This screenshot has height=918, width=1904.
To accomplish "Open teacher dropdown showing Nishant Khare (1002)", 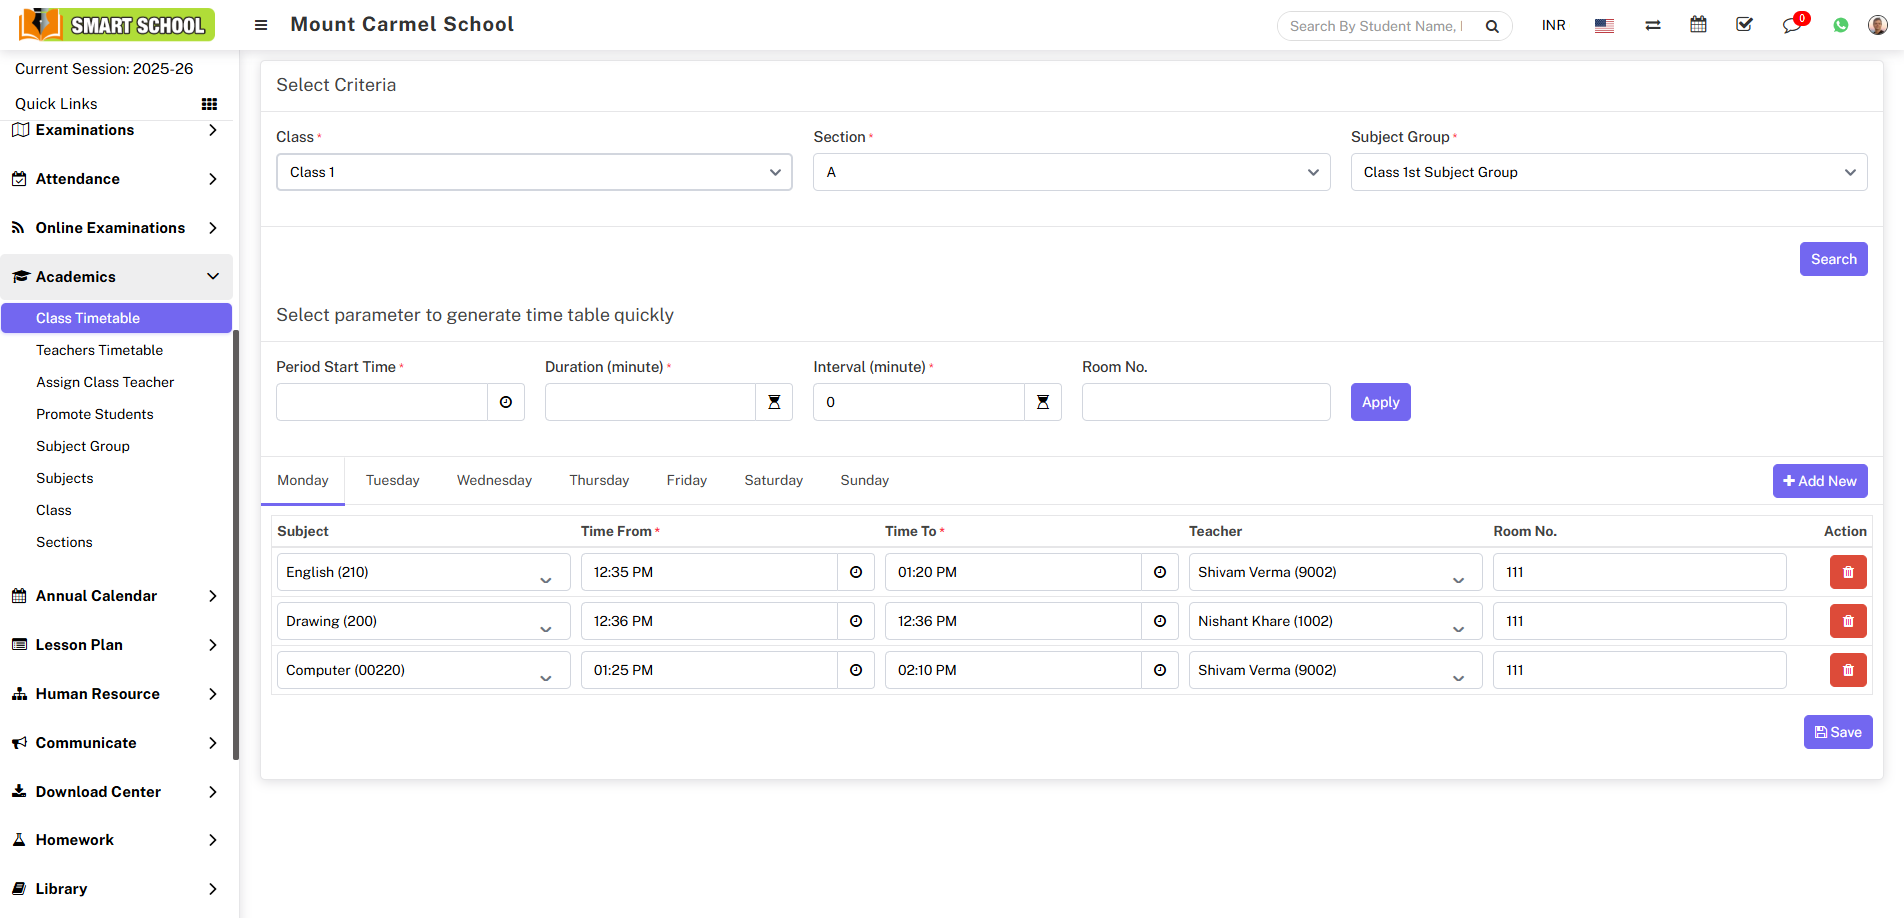I will 1334,621.
